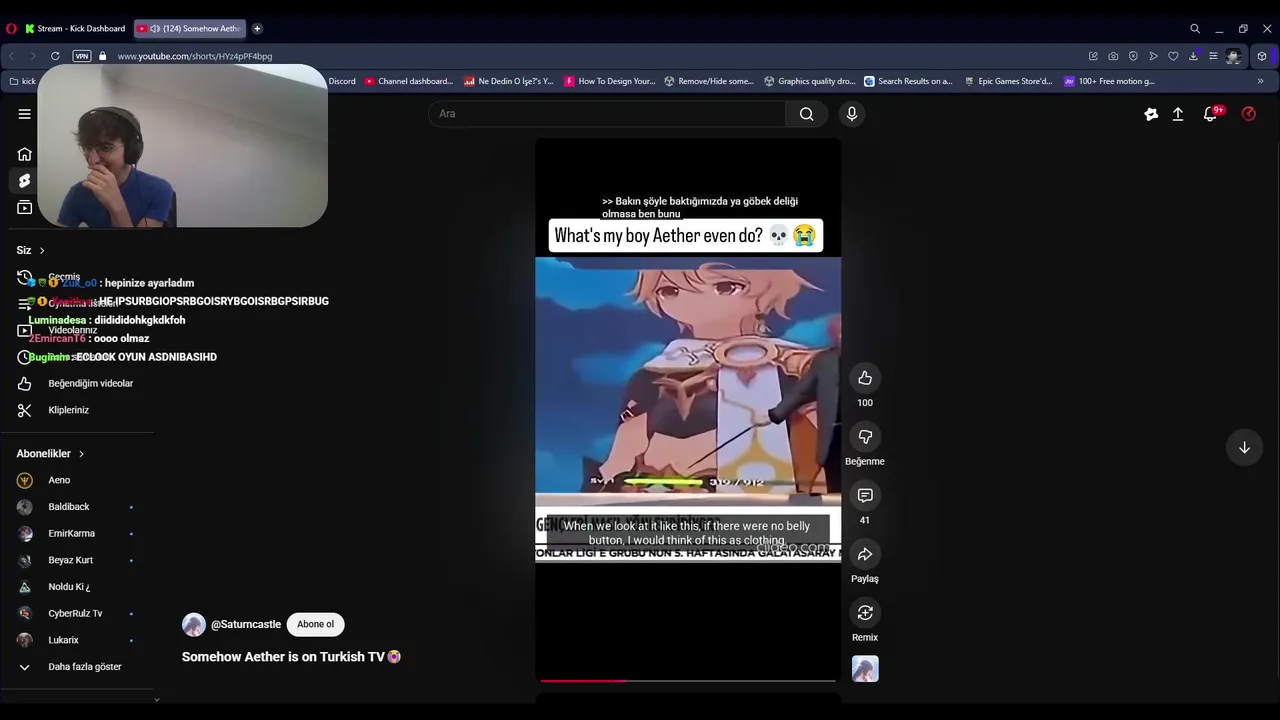
Task: Visit the @Saturncastle channel link
Action: (246, 624)
